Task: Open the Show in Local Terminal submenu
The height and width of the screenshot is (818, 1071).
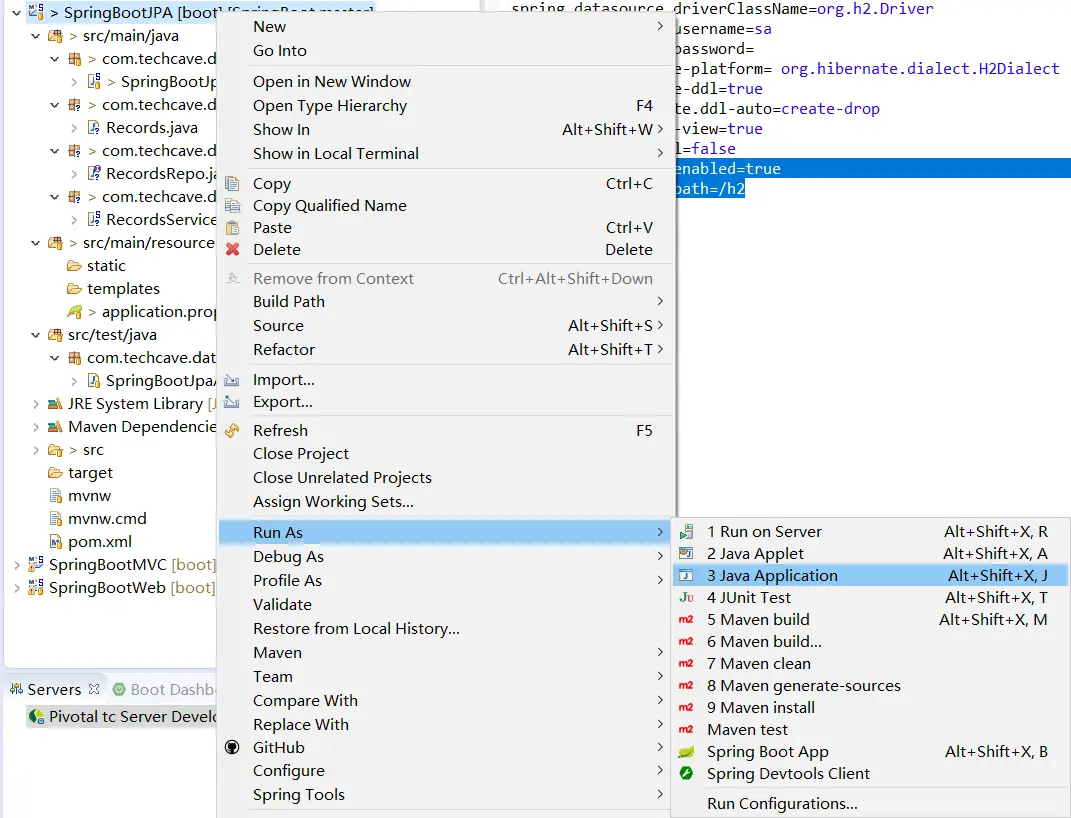Action: [x=445, y=153]
